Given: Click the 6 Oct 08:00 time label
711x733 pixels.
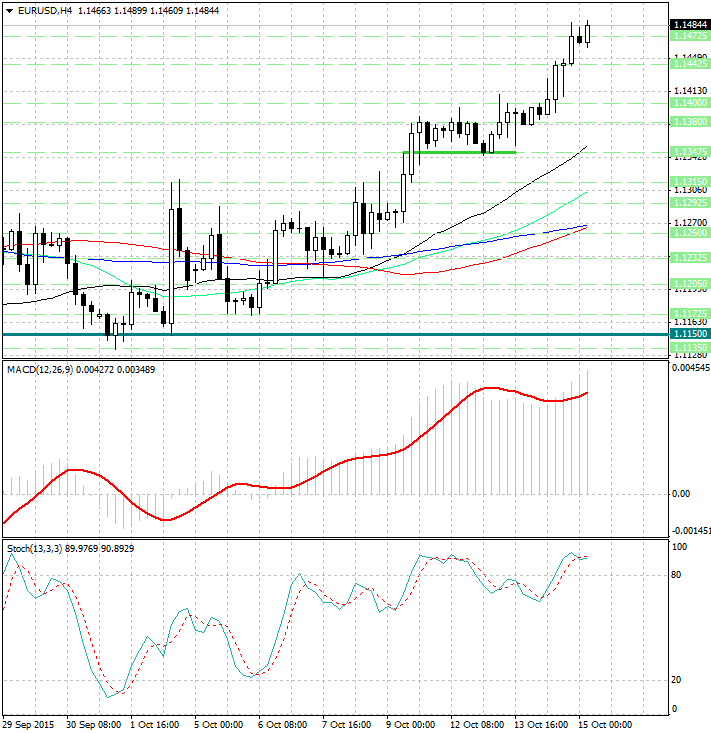Looking at the screenshot, I should pos(283,725).
